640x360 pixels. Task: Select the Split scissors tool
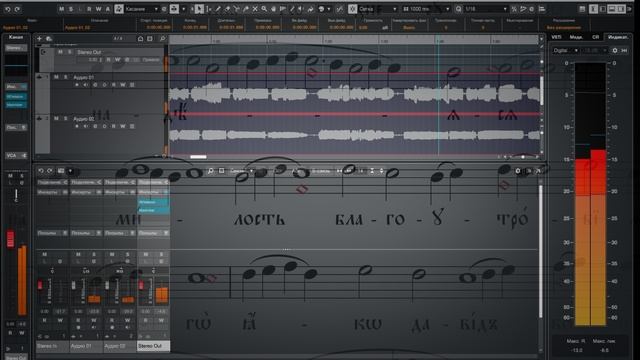click(x=236, y=9)
